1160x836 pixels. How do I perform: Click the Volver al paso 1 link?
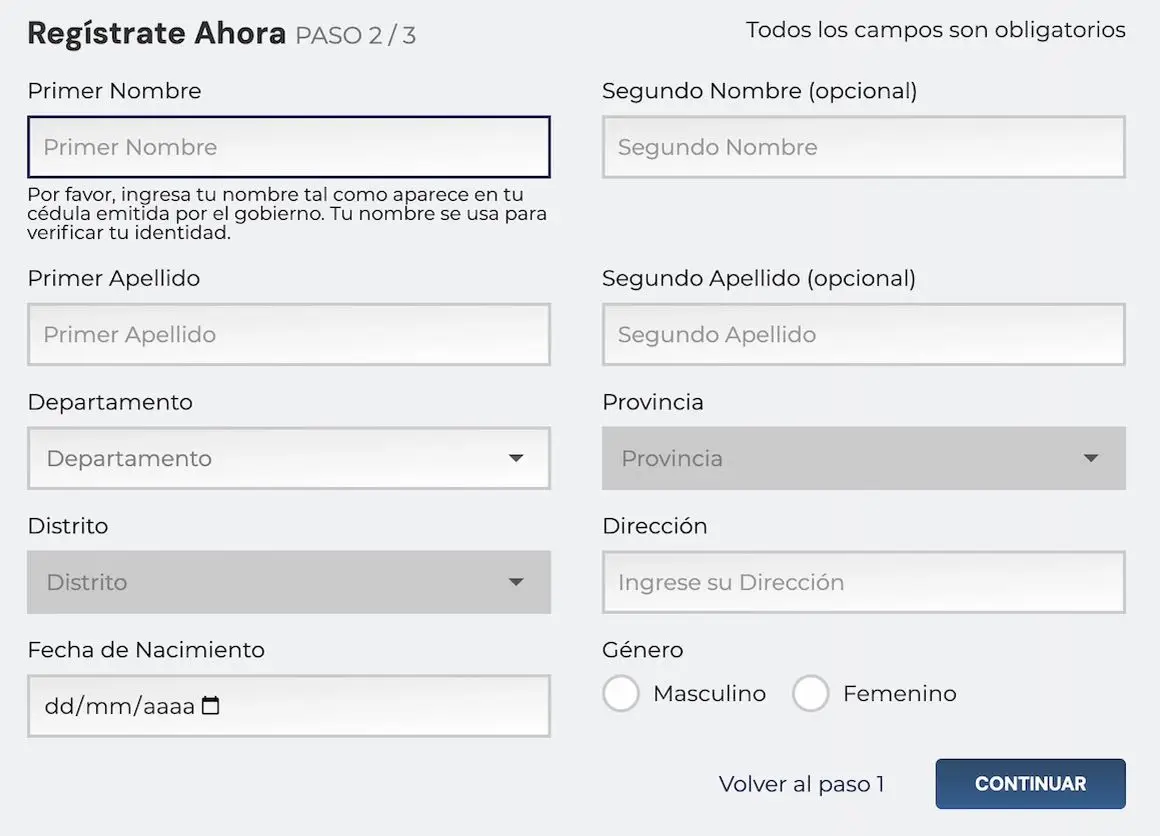[x=802, y=784]
